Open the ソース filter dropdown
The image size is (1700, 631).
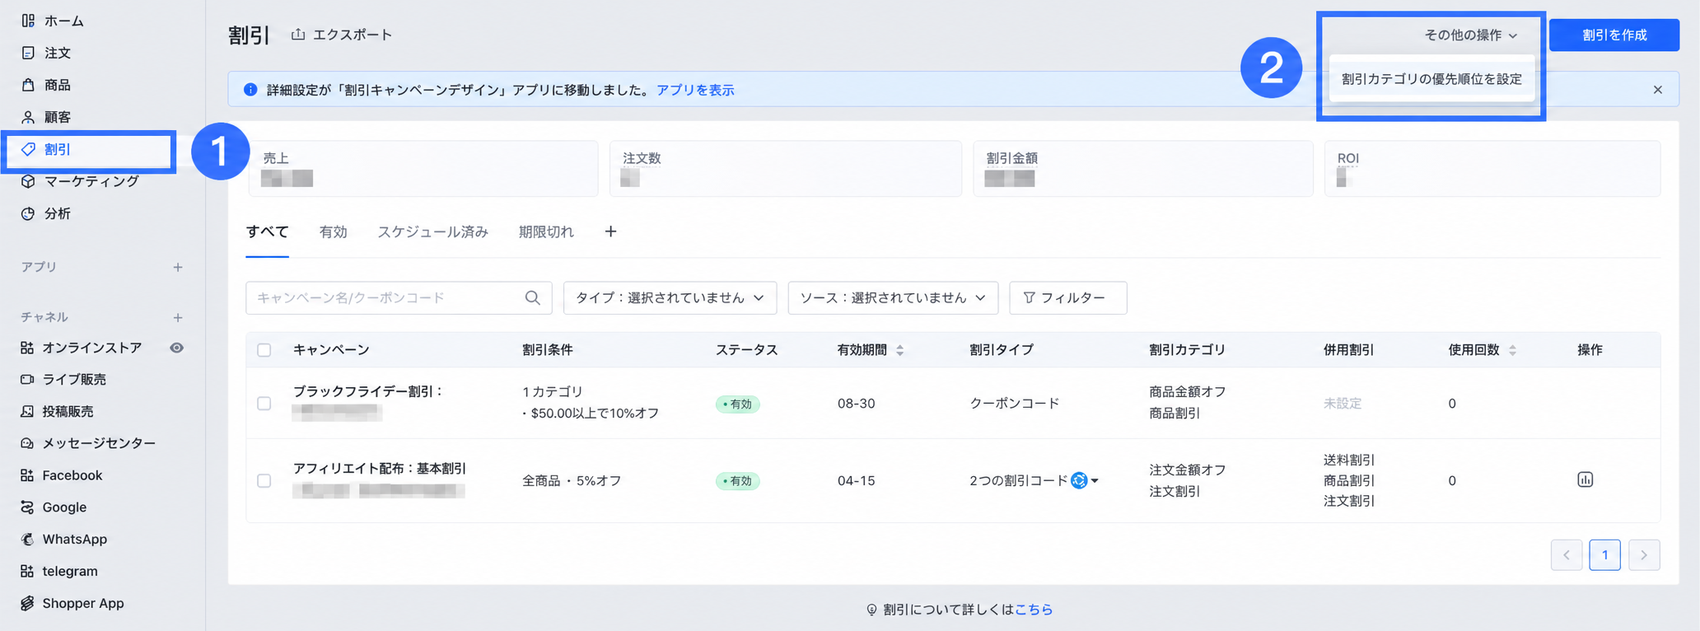893,298
